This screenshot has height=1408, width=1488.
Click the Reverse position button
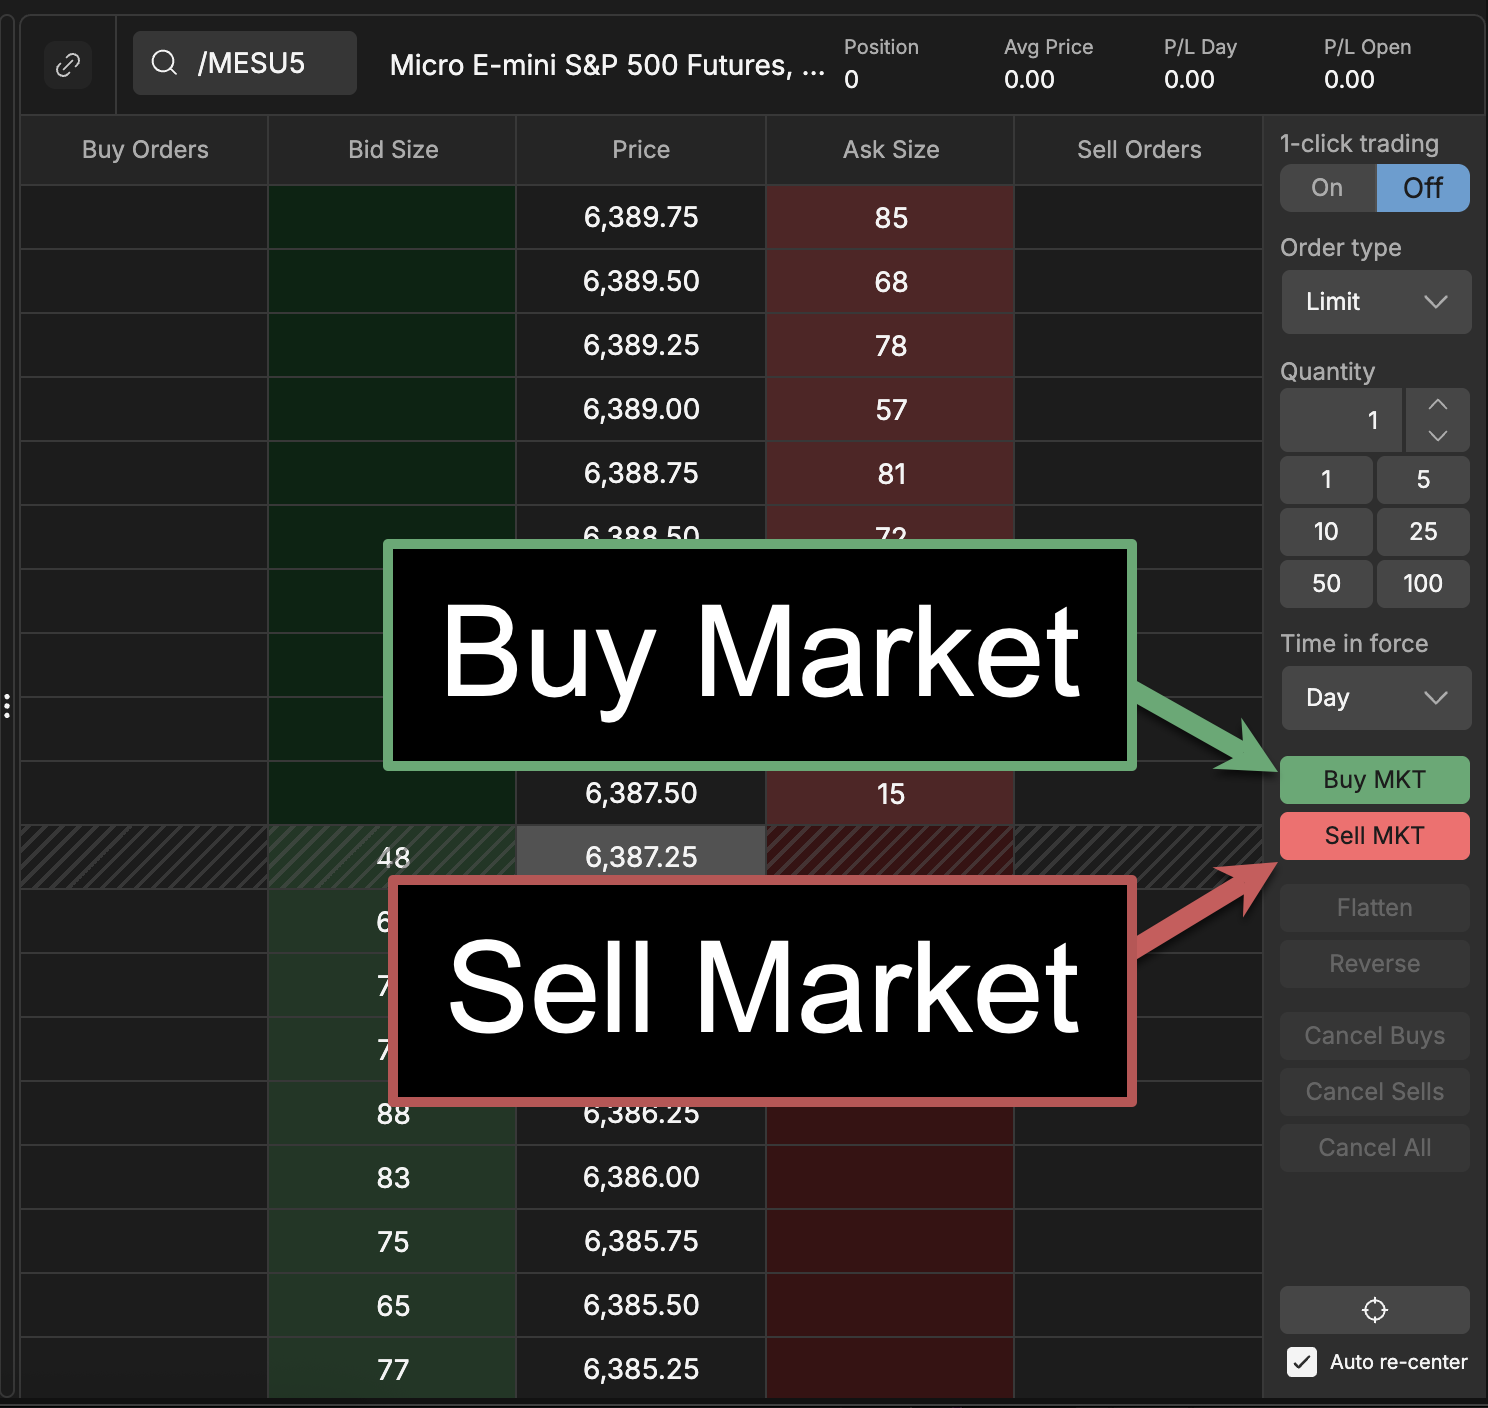click(x=1374, y=963)
